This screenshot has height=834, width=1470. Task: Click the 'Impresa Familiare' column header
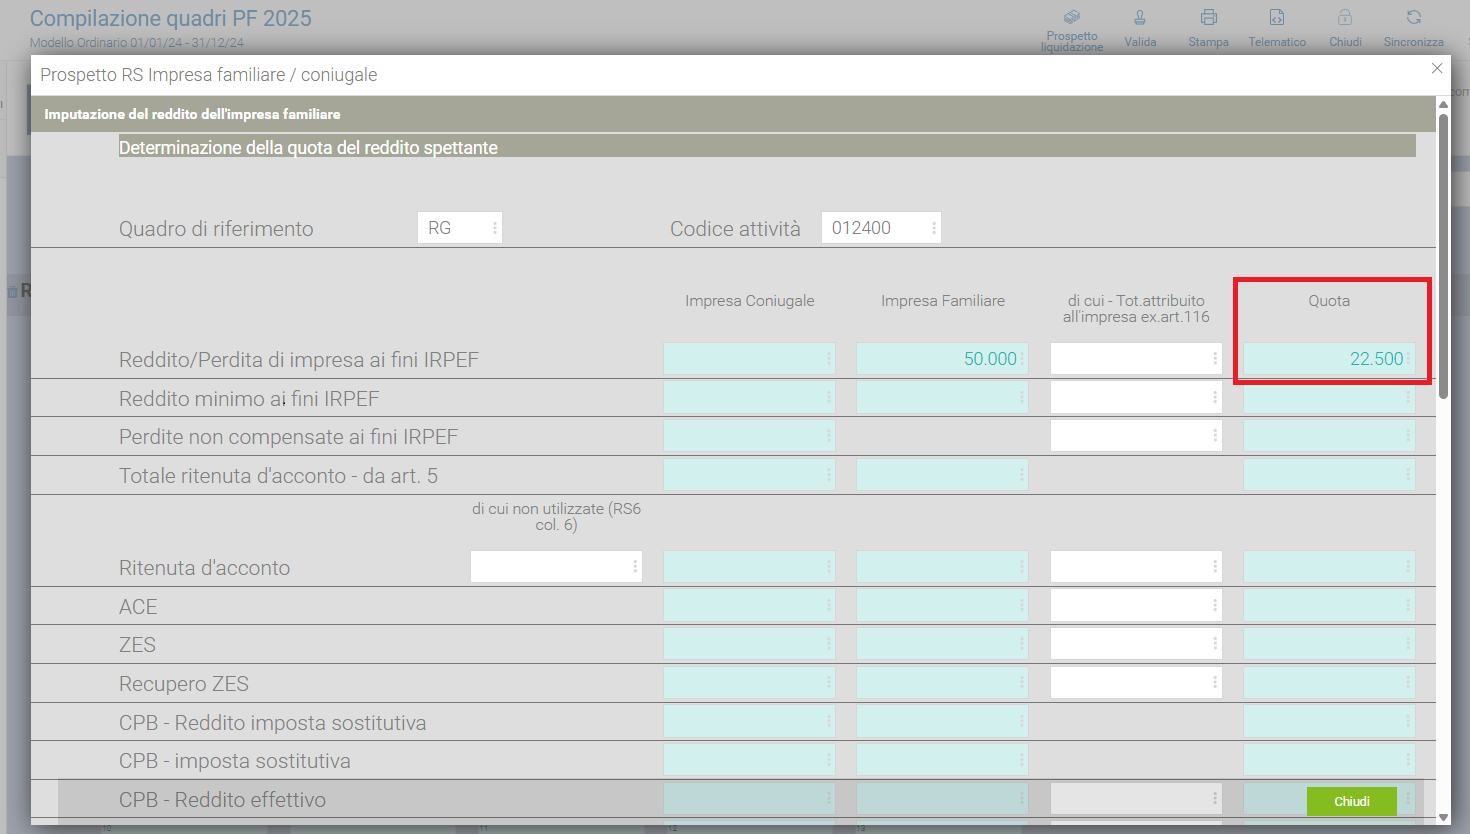(943, 301)
